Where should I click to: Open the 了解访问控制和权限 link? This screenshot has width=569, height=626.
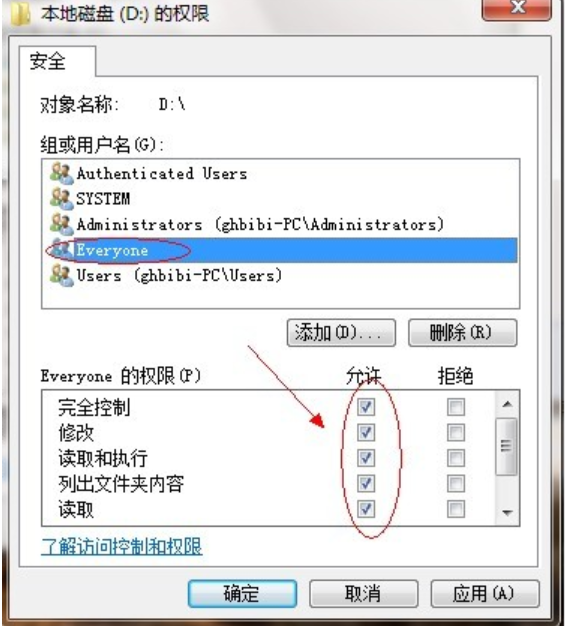tap(122, 546)
